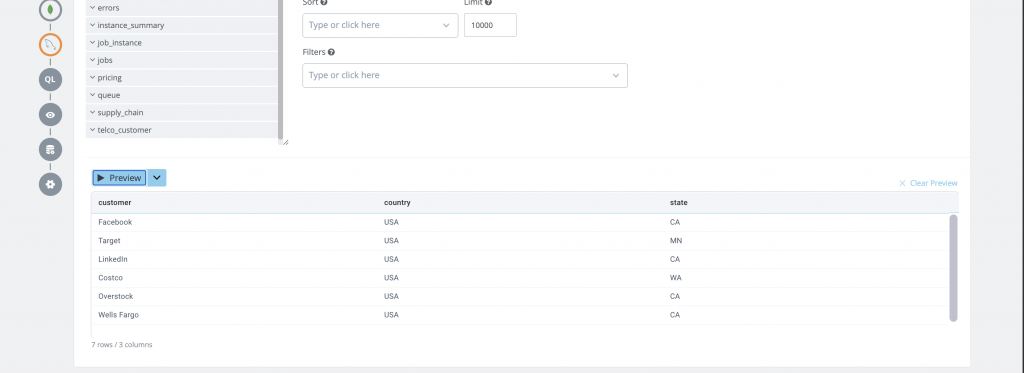This screenshot has height=373, width=1024.
Task: Select the Wells Fargo customer cell
Action: click(118, 315)
